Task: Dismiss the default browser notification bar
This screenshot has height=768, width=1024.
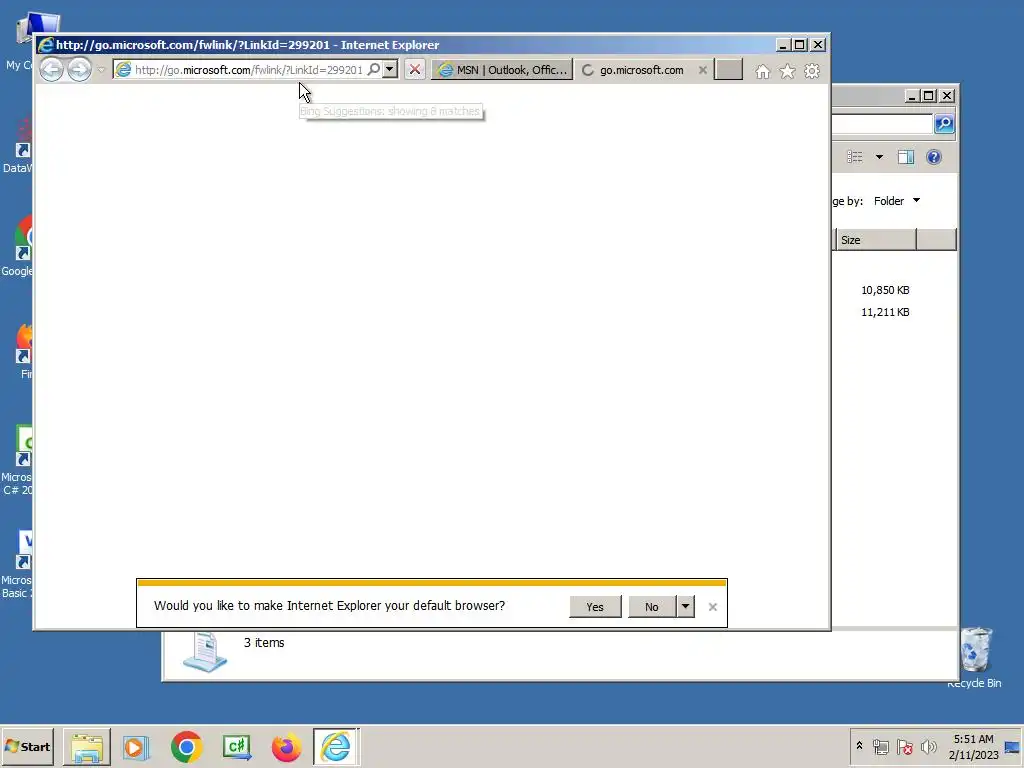Action: click(712, 607)
